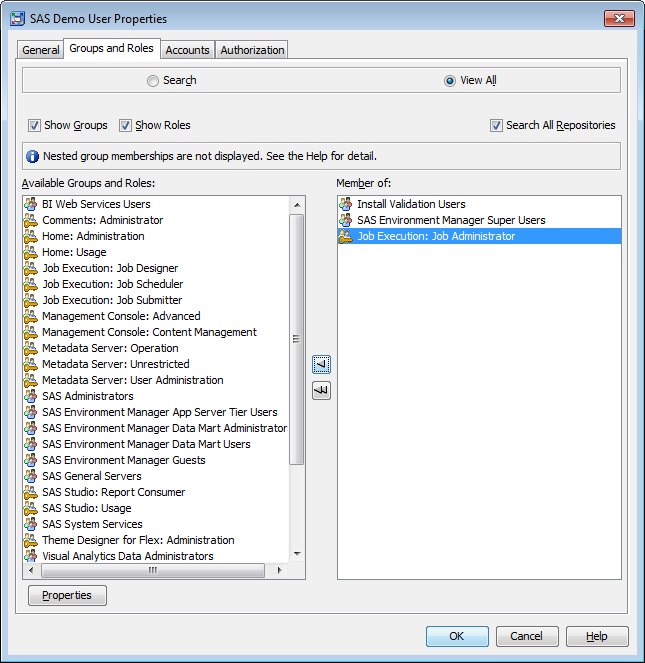The height and width of the screenshot is (663, 645).
Task: Select SAS Environment Manager App Server Tier Users
Action: 160,412
